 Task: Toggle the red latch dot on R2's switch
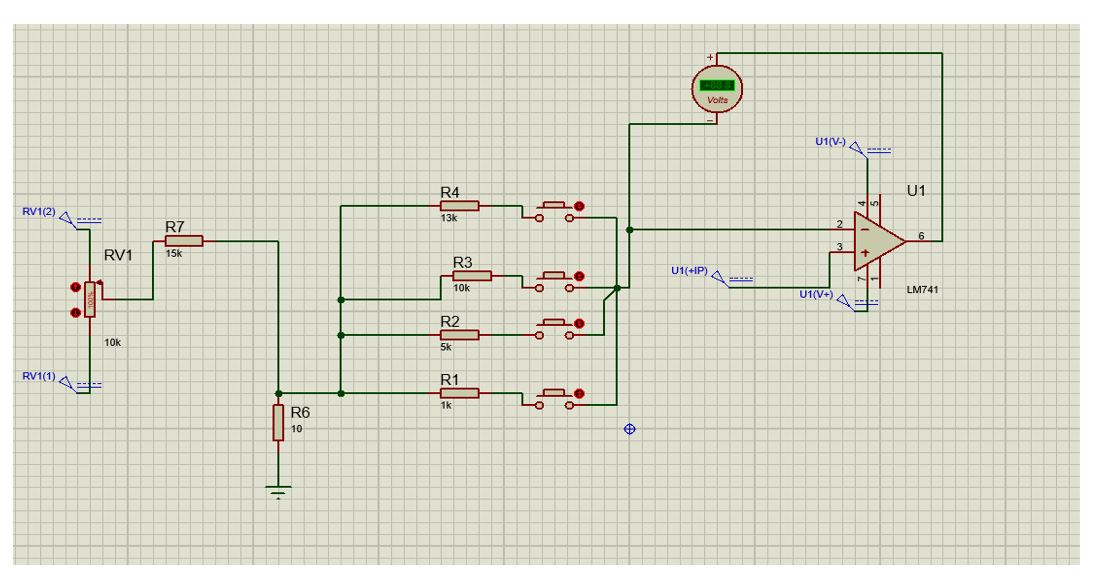(x=579, y=323)
